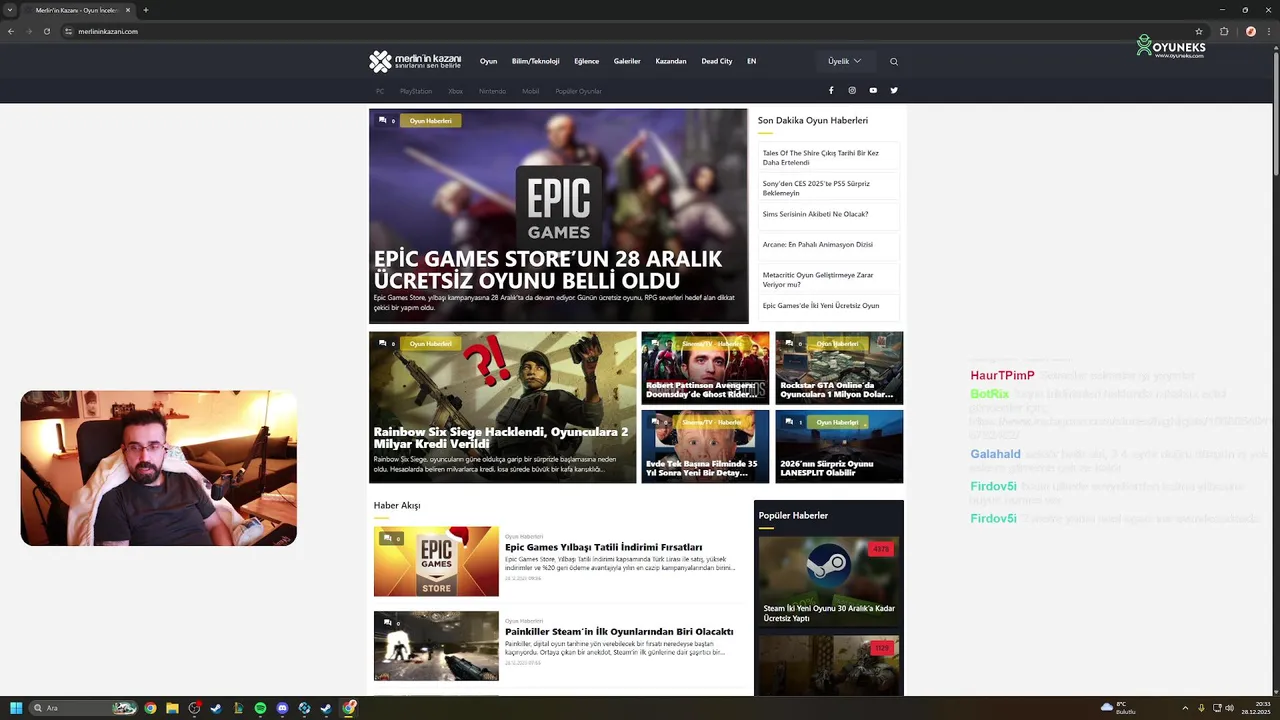
Task: Open the Galeriler menu
Action: tap(627, 61)
